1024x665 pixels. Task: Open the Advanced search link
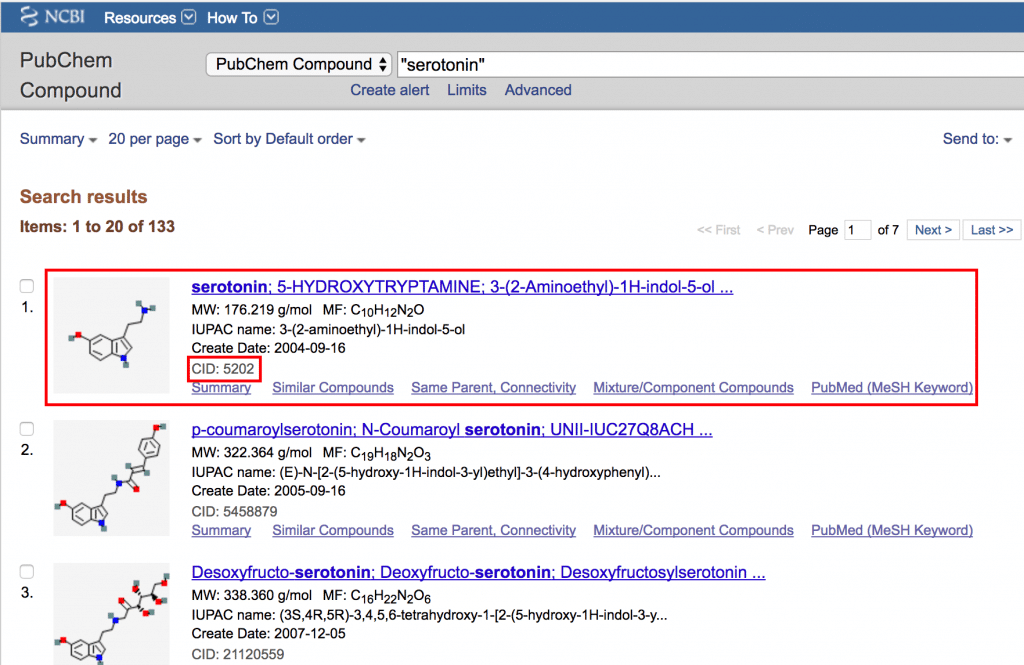point(538,90)
